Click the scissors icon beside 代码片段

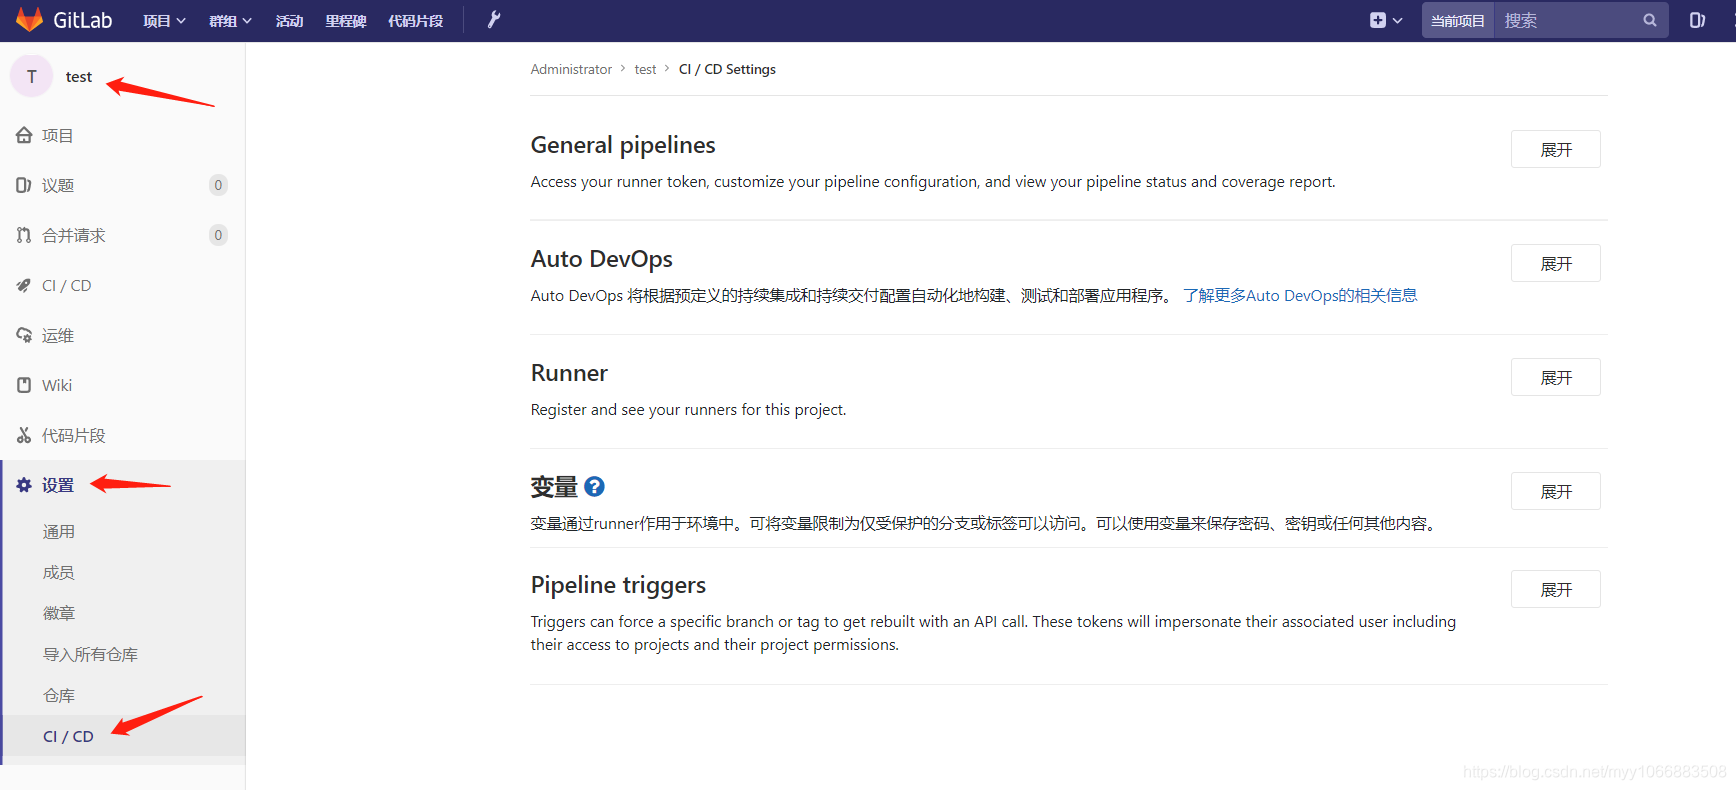[x=24, y=435]
